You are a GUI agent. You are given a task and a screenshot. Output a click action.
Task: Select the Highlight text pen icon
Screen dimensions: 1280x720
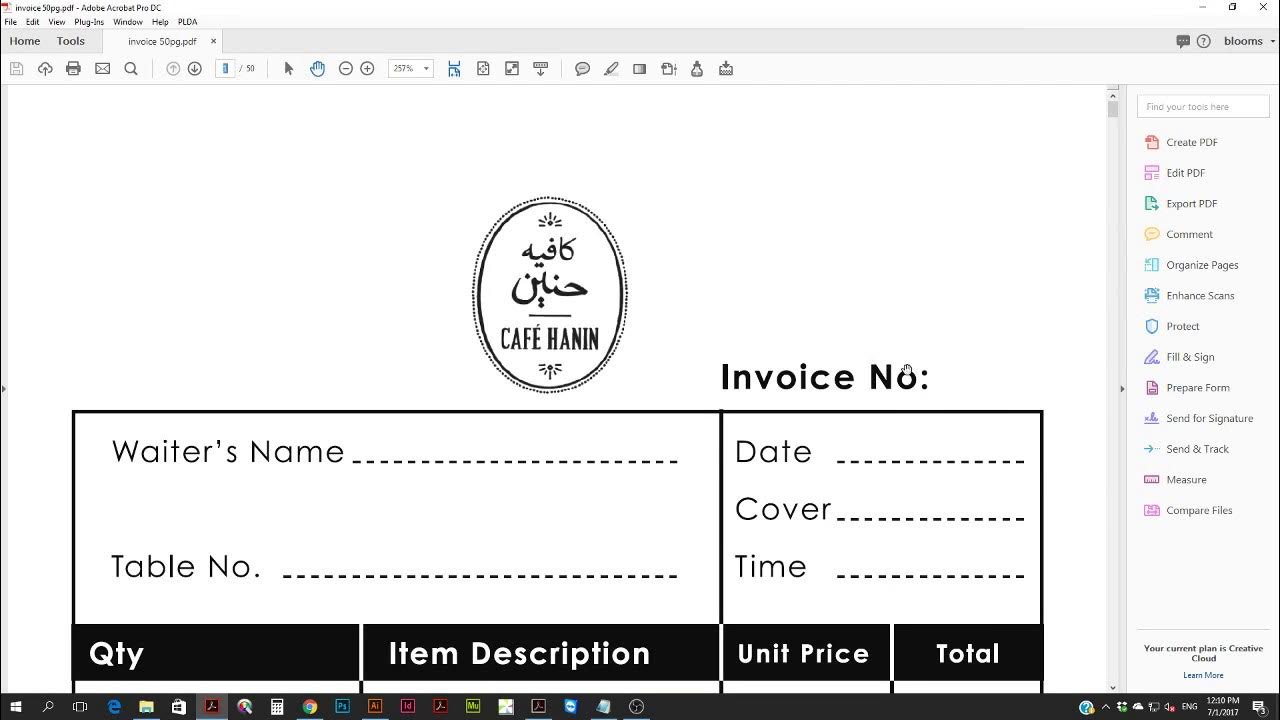pos(611,69)
